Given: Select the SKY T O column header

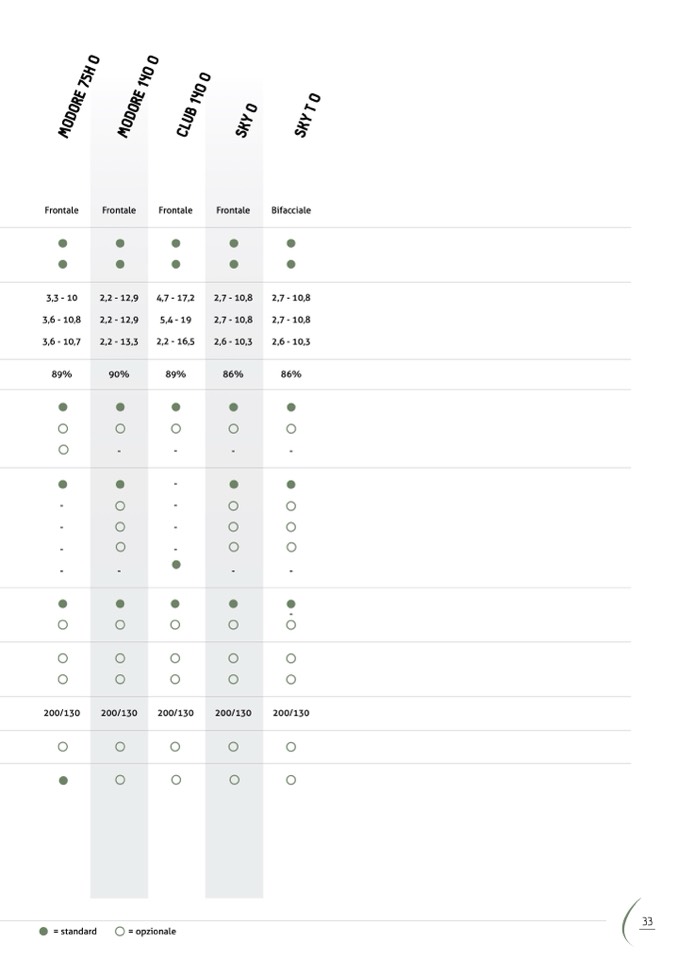Looking at the screenshot, I should pos(306,115).
